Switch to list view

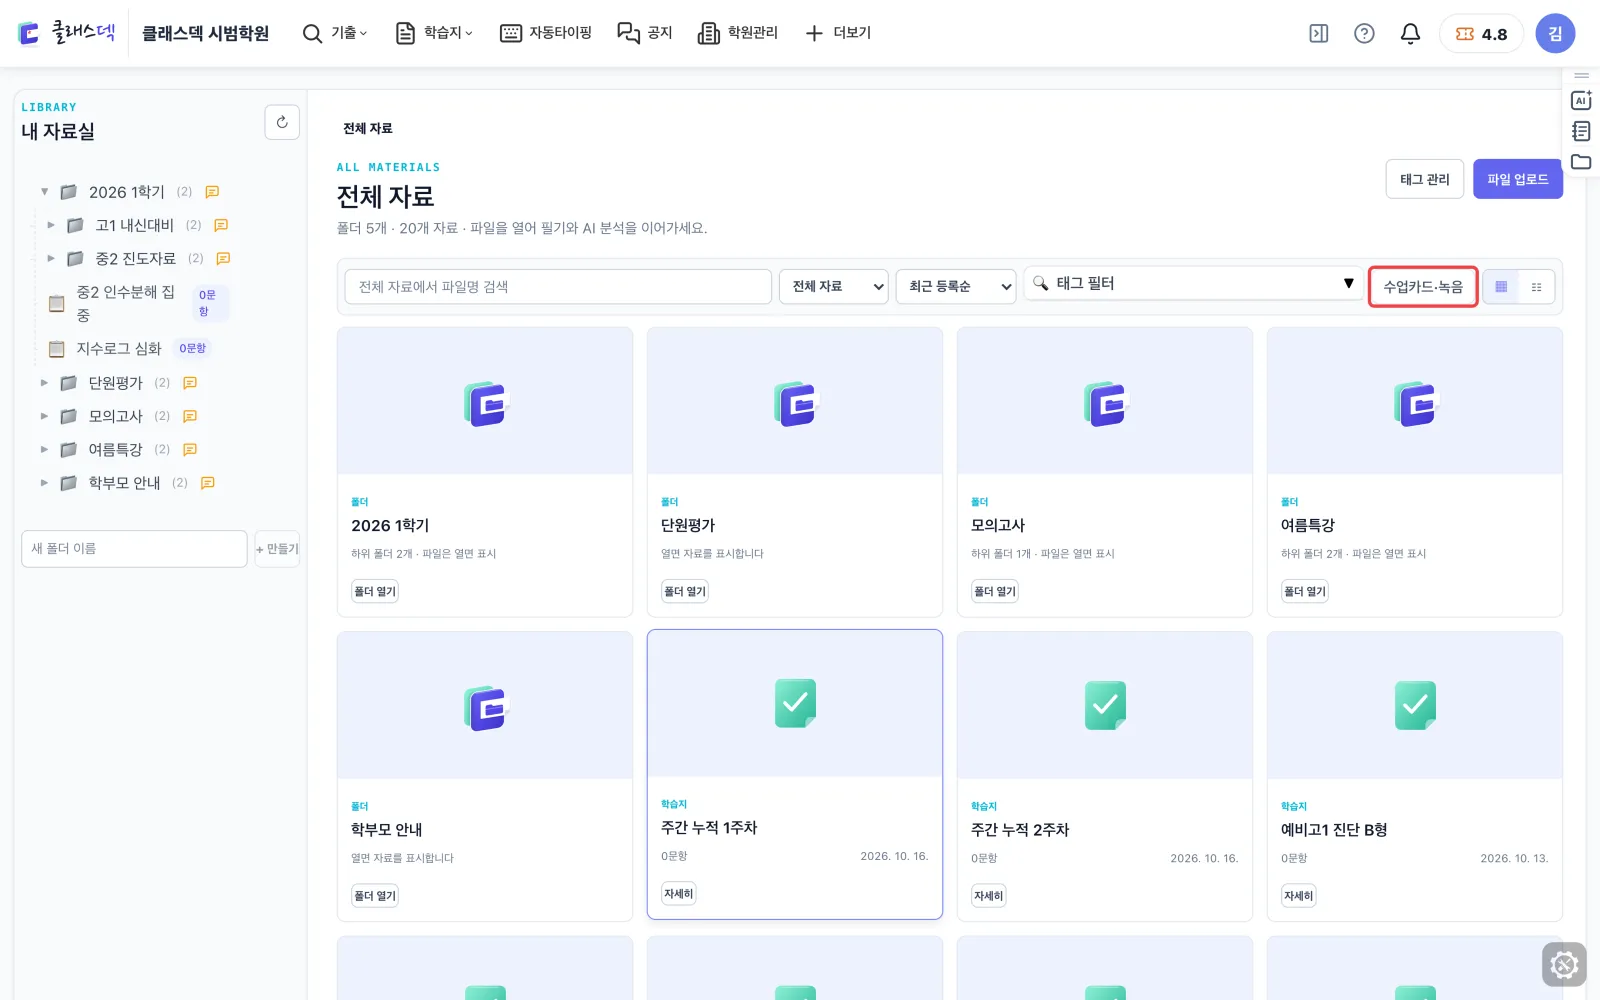coord(1537,287)
